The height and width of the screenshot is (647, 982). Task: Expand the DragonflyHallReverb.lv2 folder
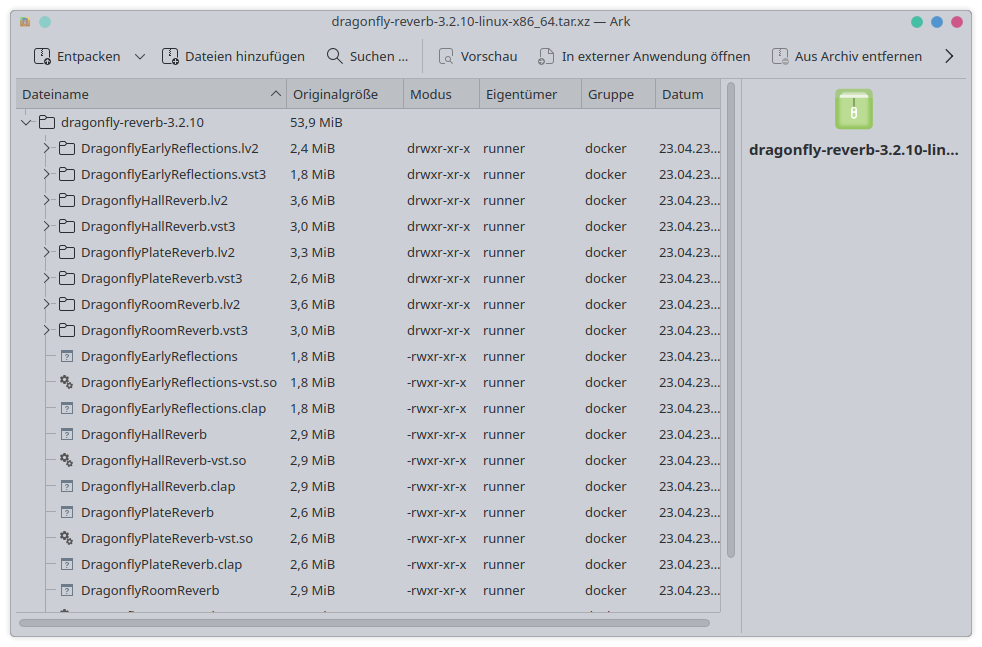coord(46,200)
